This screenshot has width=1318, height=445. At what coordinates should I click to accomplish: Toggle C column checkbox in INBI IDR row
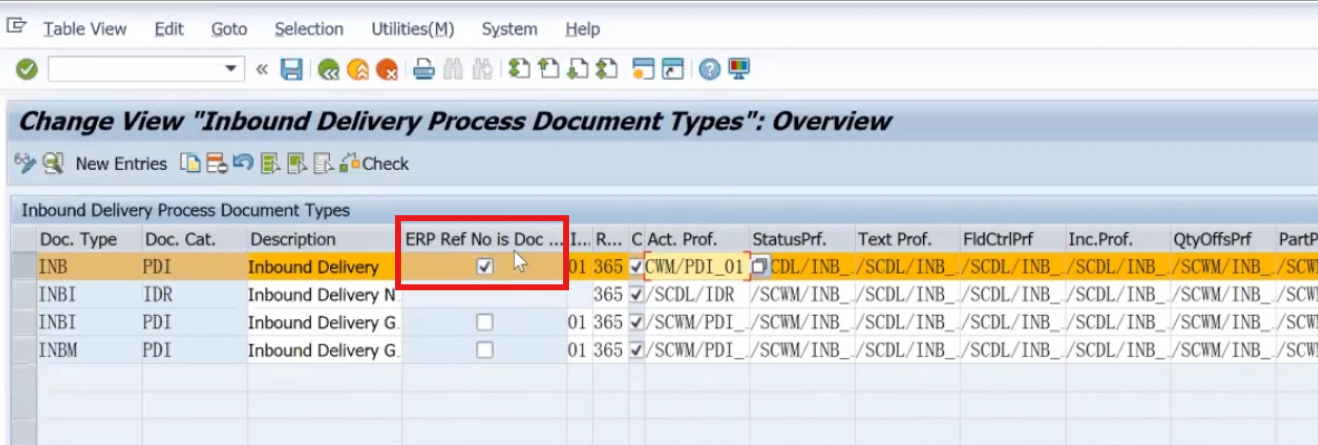click(637, 295)
